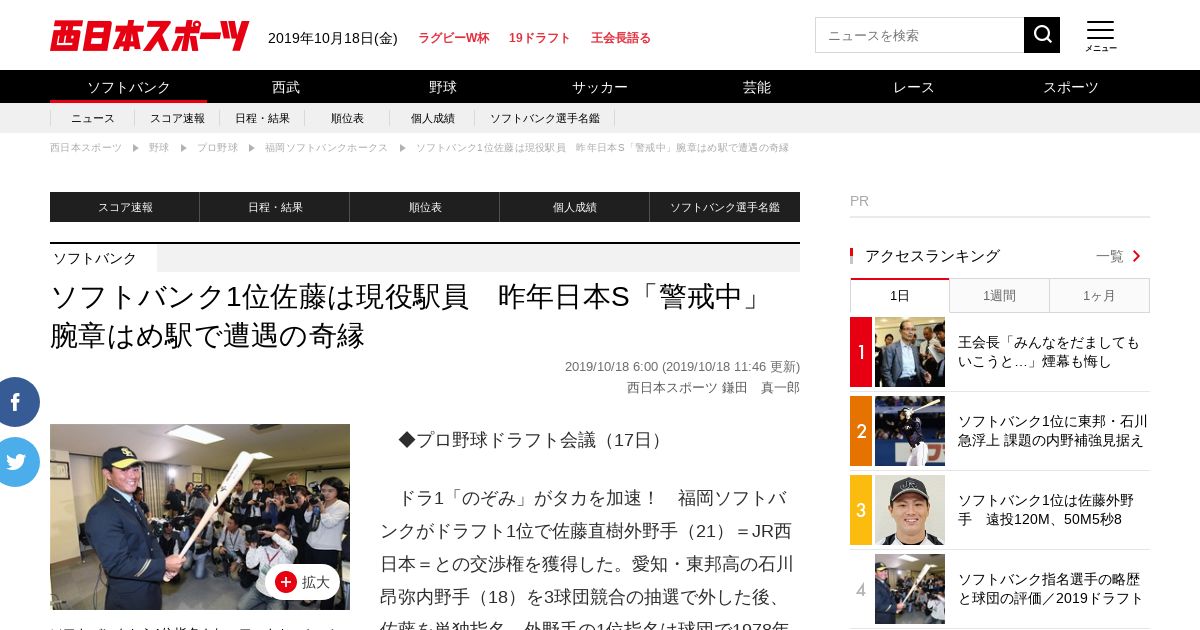Image resolution: width=1200 pixels, height=630 pixels.
Task: Select the 野球 main nav item
Action: point(443,87)
